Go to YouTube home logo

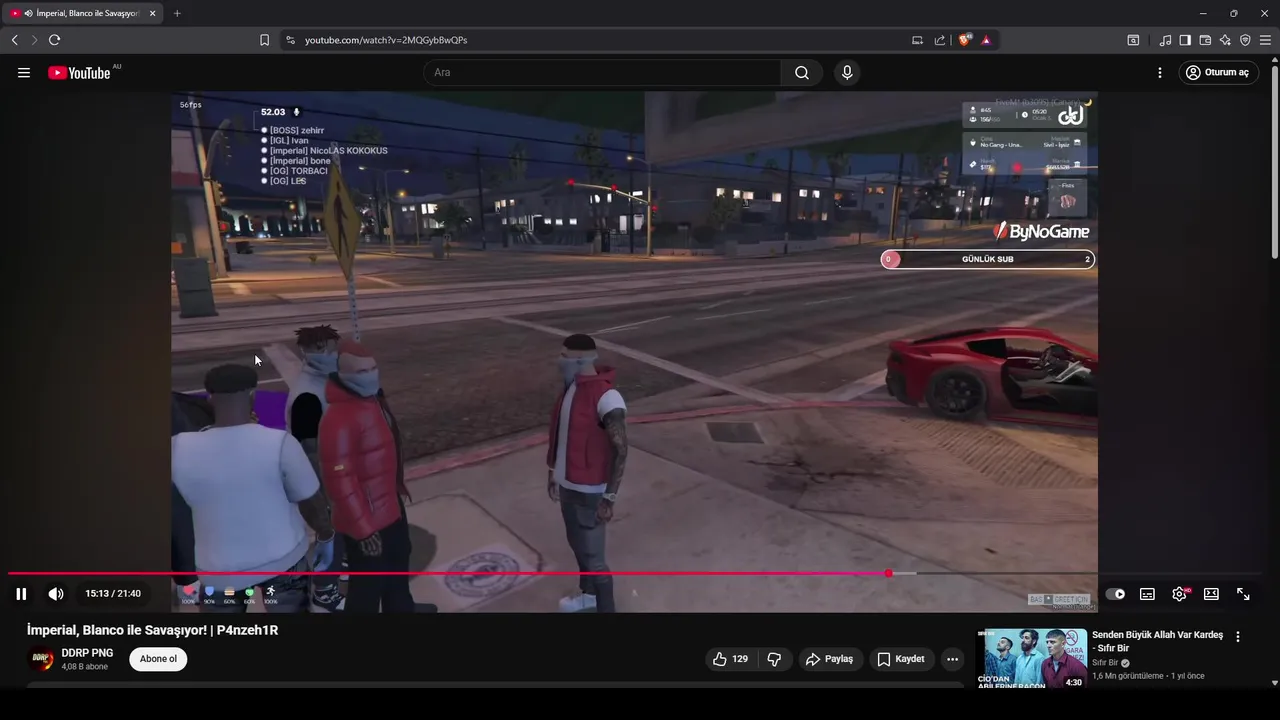pyautogui.click(x=80, y=73)
